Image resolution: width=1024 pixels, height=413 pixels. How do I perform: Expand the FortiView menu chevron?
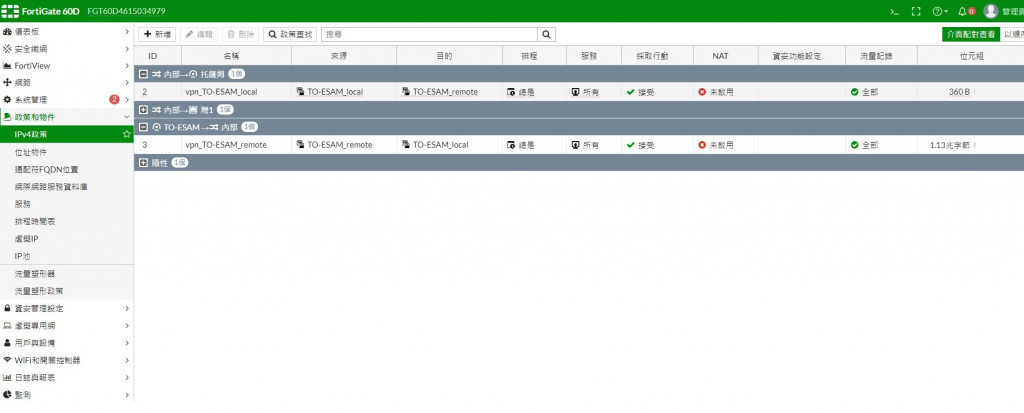[x=127, y=65]
